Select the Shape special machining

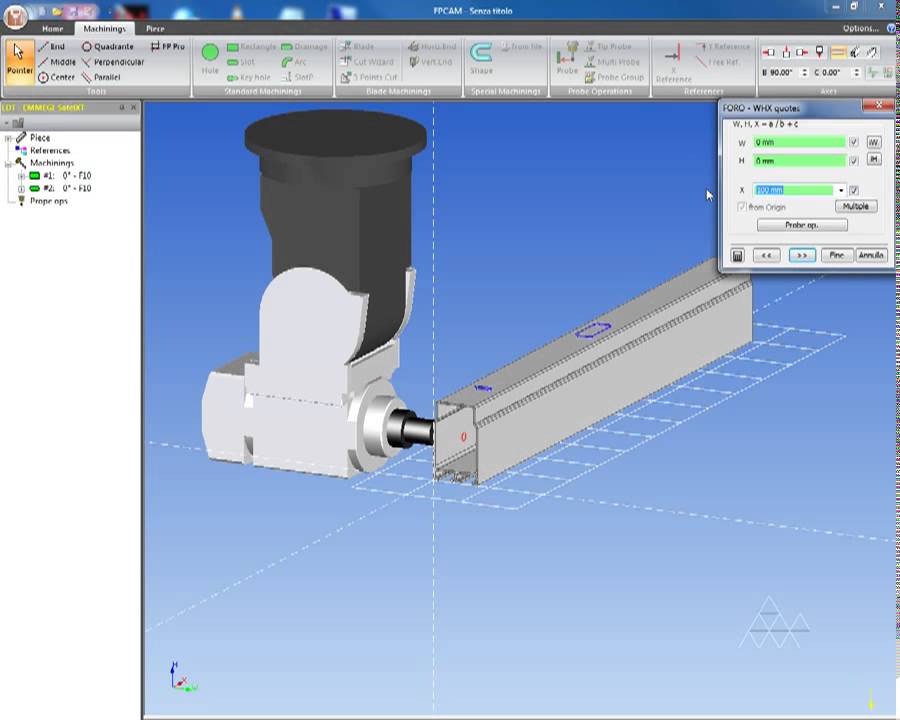point(481,59)
